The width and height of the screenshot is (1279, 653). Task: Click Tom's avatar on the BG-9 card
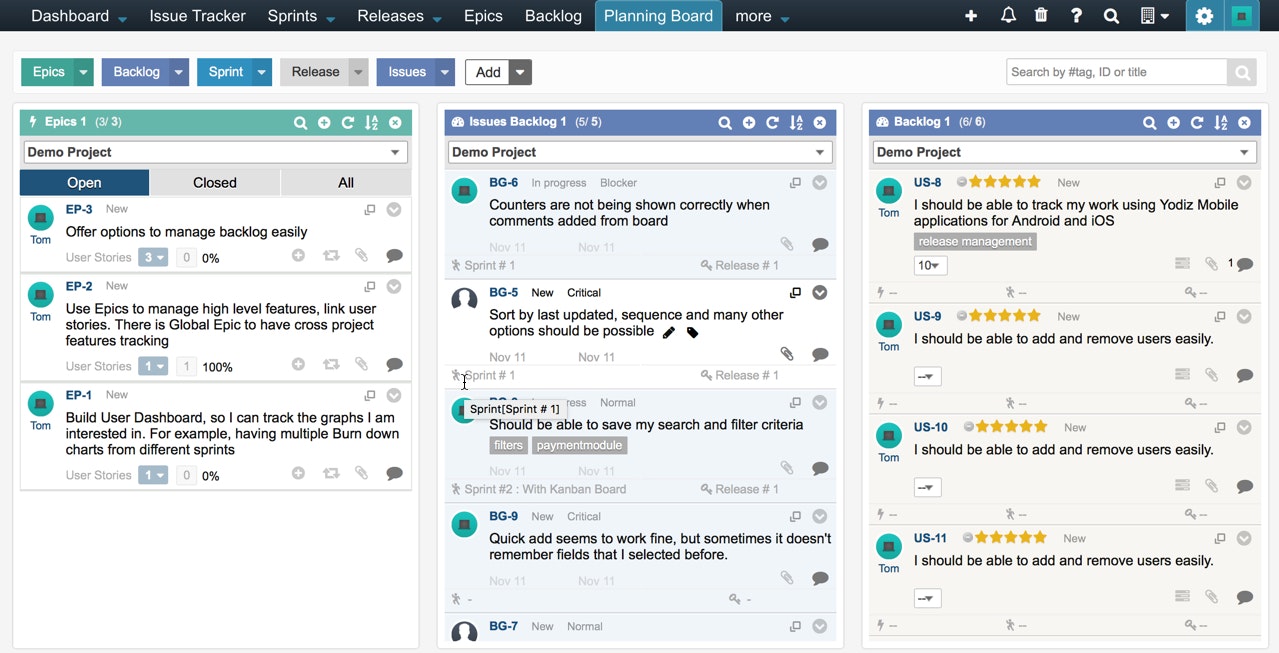point(464,525)
